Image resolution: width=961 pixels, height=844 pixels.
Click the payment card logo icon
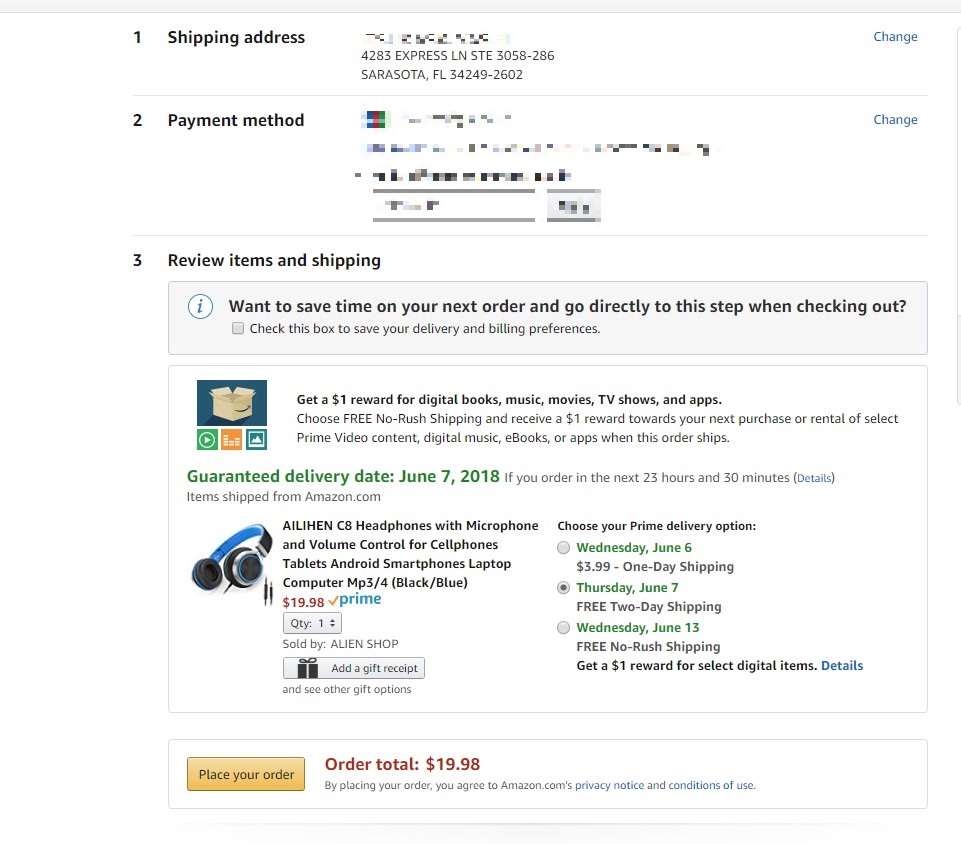point(376,119)
